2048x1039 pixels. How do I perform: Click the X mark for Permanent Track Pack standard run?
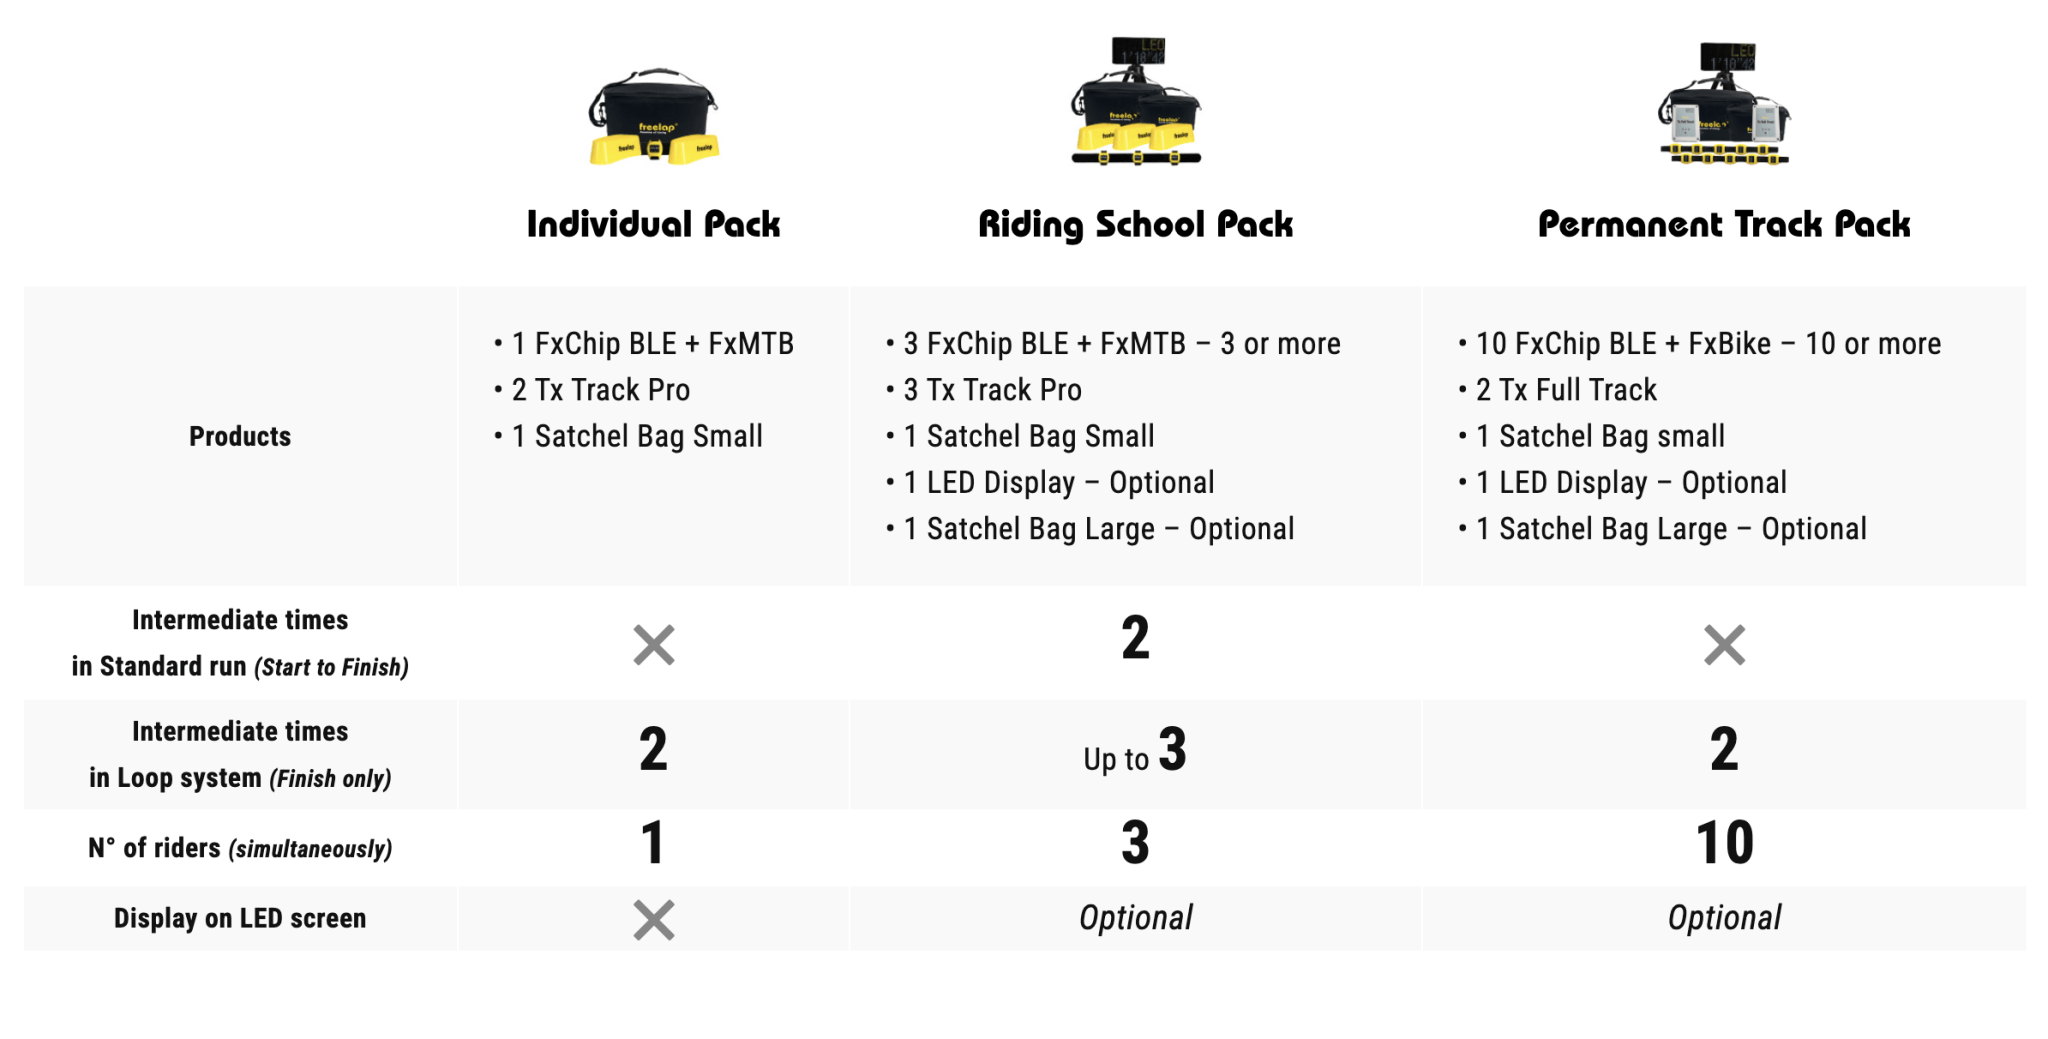1724,645
